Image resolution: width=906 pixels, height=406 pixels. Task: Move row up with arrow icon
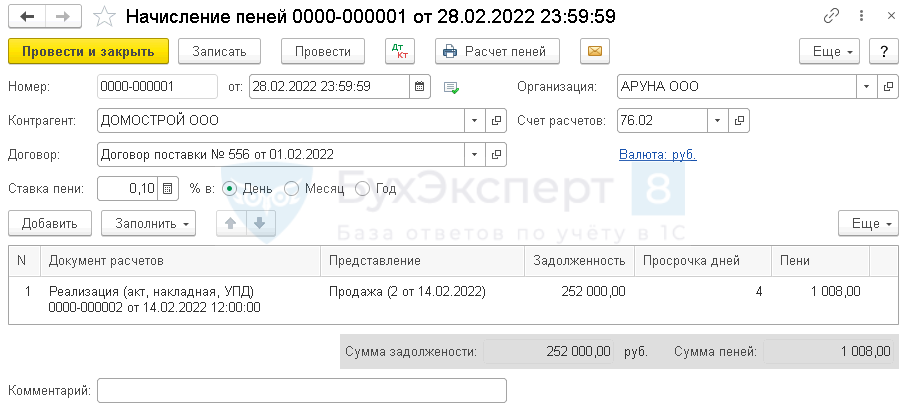pos(231,223)
